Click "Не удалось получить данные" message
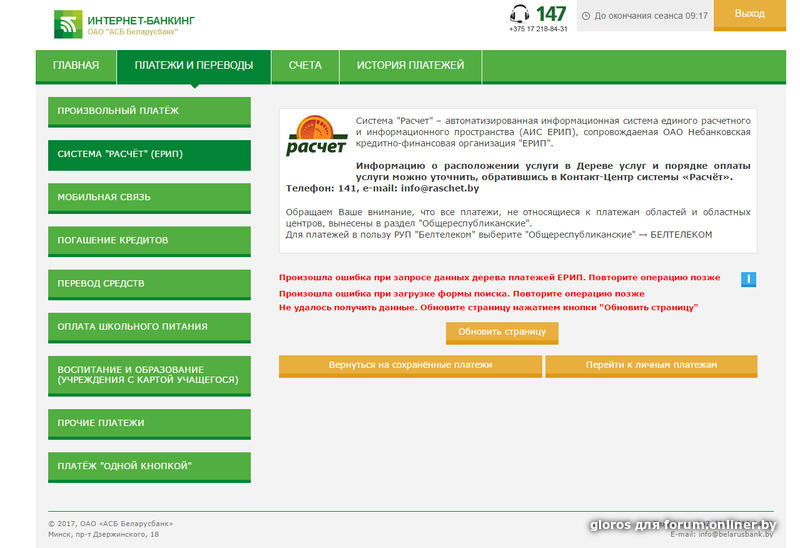 pos(488,308)
